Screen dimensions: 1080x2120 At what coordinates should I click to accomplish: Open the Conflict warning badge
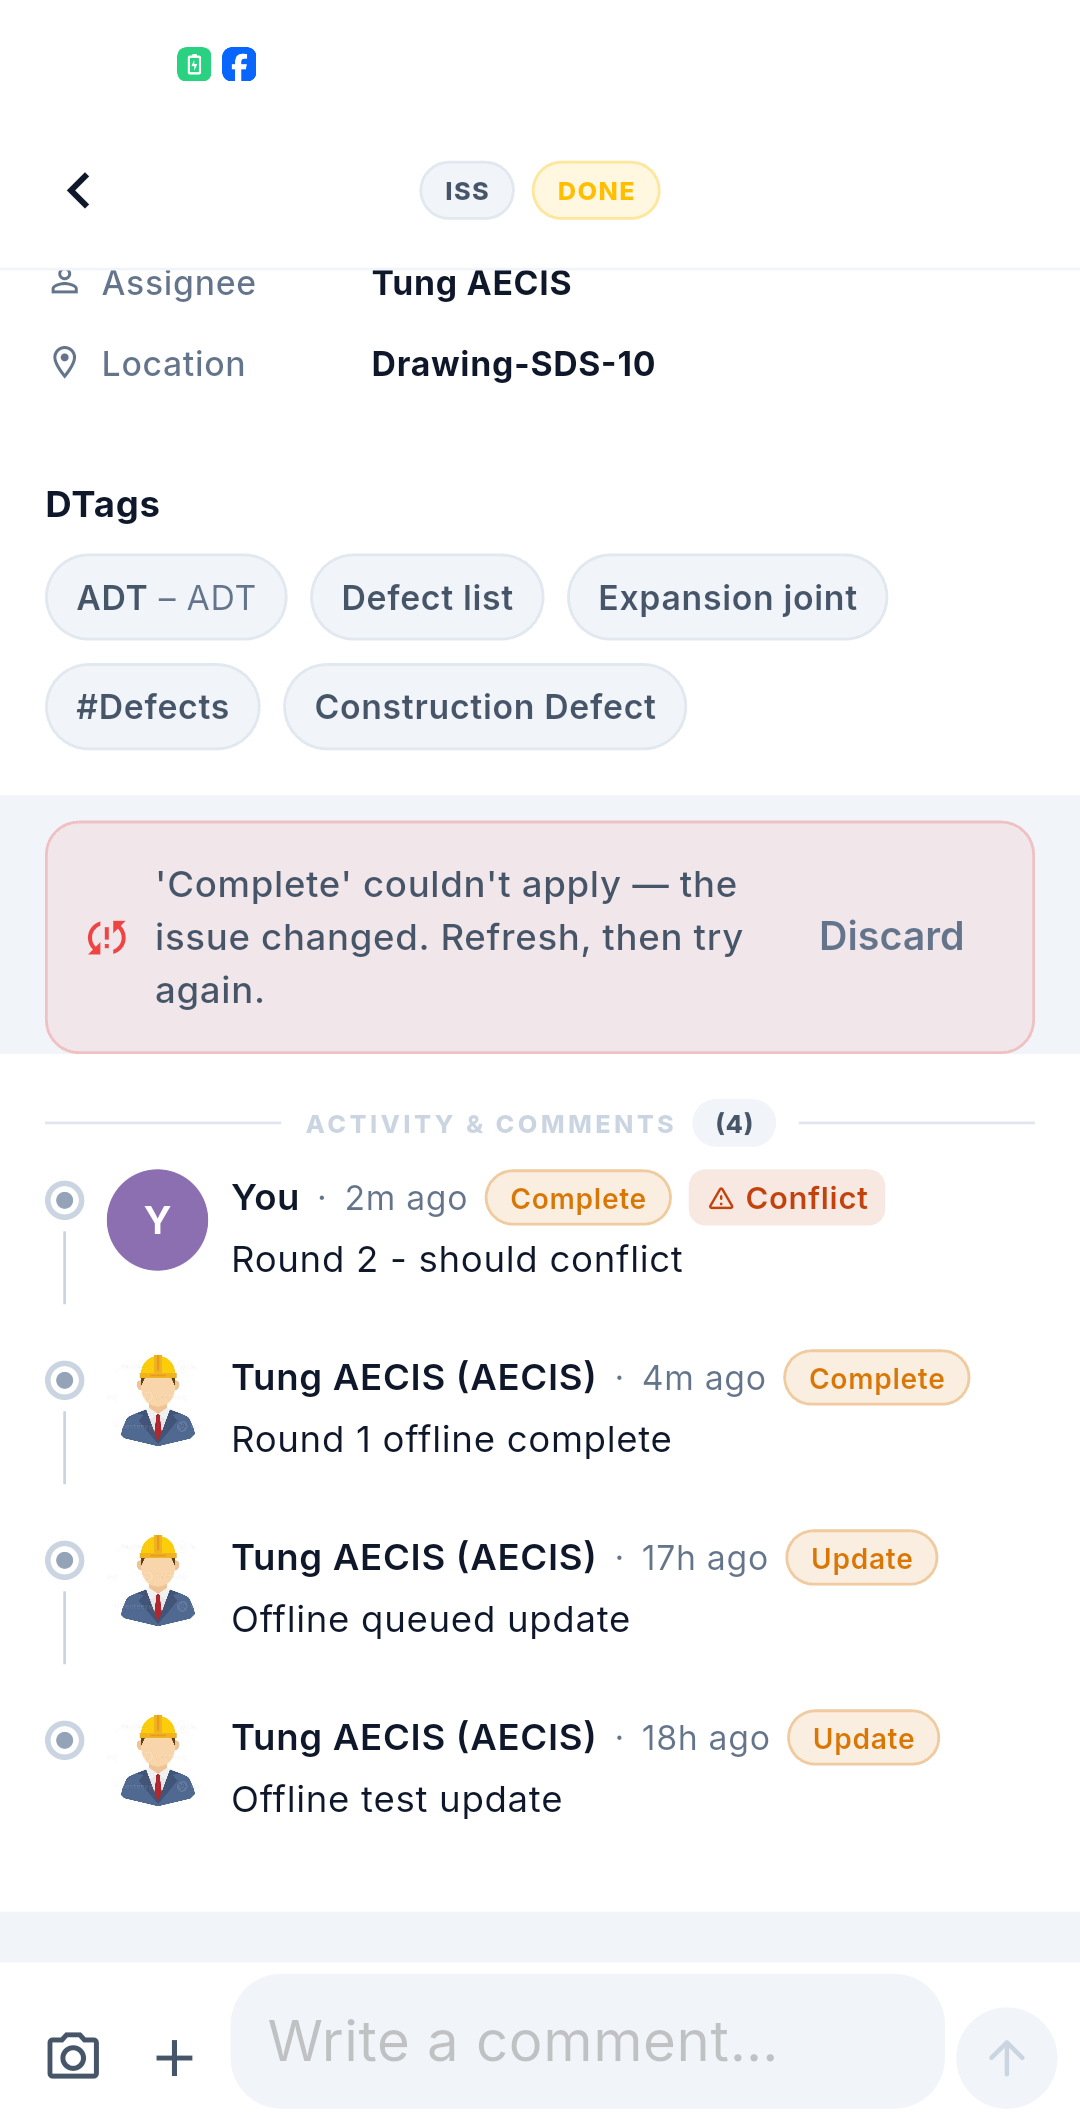point(787,1198)
